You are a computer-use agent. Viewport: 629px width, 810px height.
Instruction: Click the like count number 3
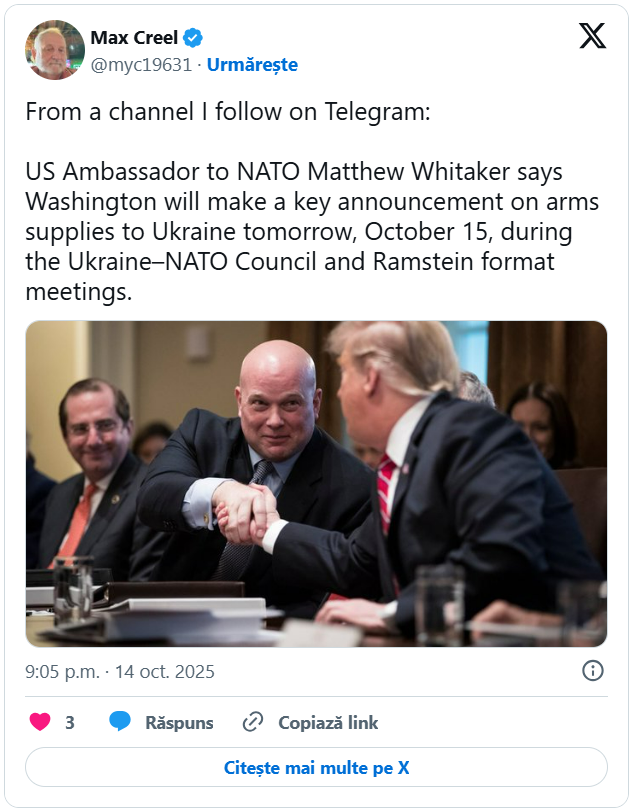pyautogui.click(x=70, y=723)
